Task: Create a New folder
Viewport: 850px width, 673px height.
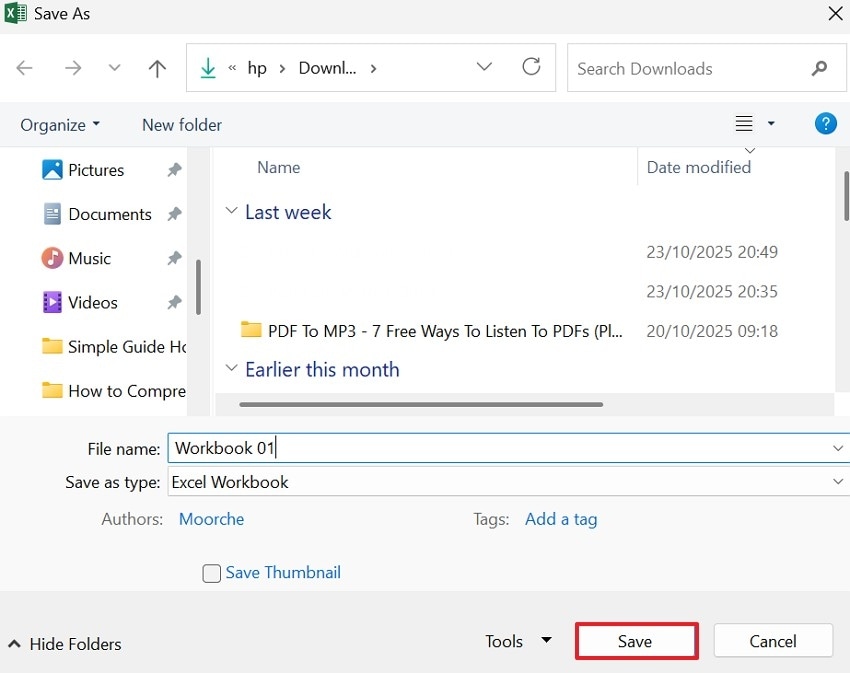Action: coord(182,125)
